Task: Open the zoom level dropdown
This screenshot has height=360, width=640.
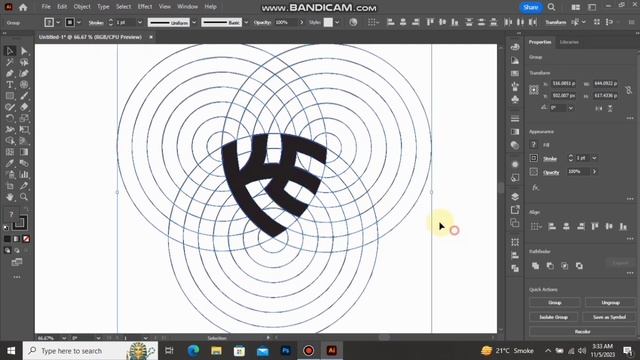Action: coord(64,338)
